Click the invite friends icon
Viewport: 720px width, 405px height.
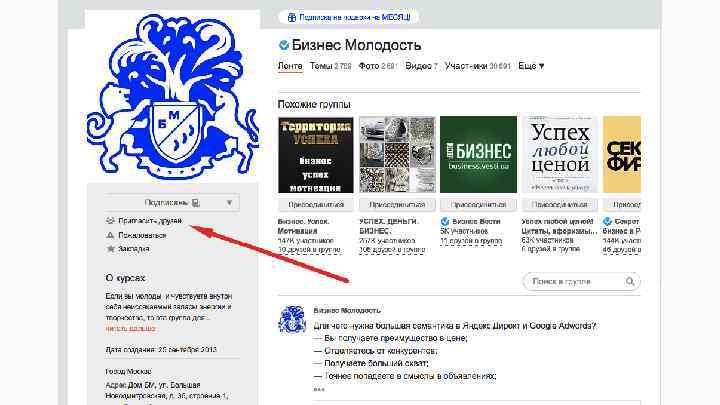click(x=110, y=221)
